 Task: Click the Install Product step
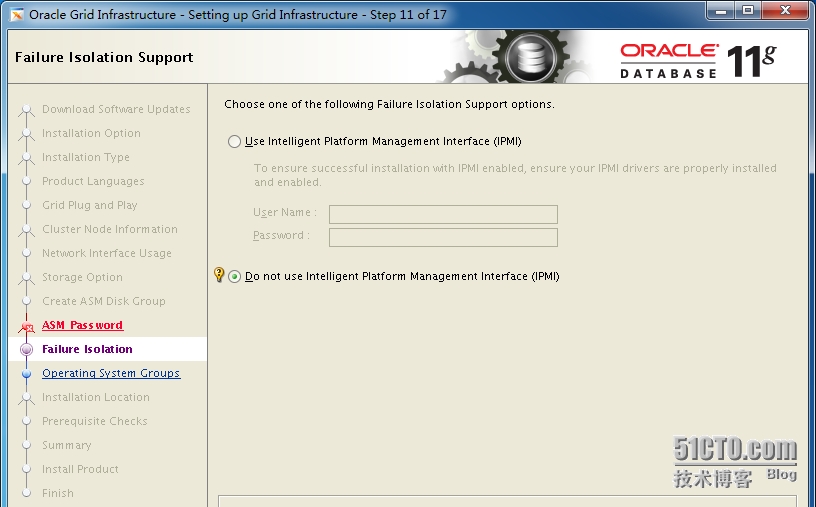click(80, 469)
